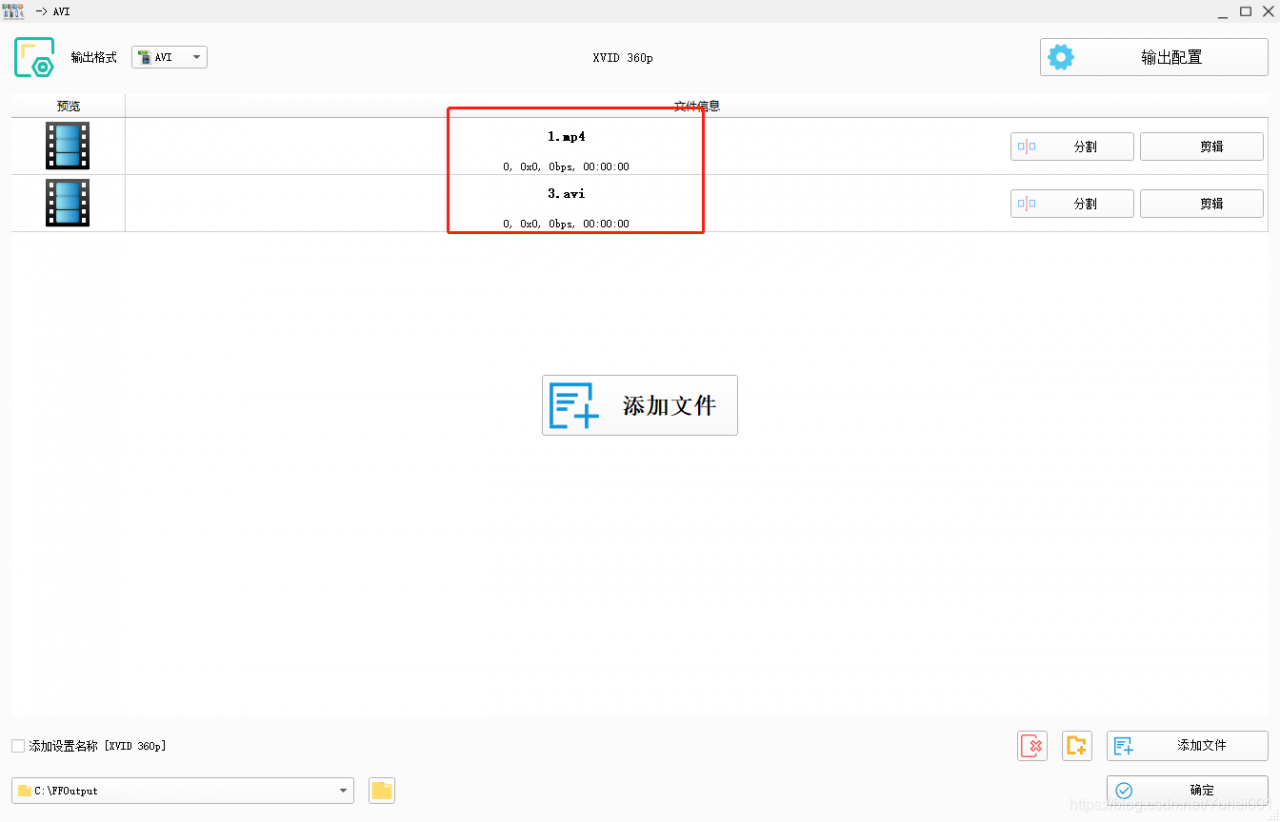Open the C:\FFOutput output folder dropdown
The height and width of the screenshot is (822, 1280).
(183, 790)
